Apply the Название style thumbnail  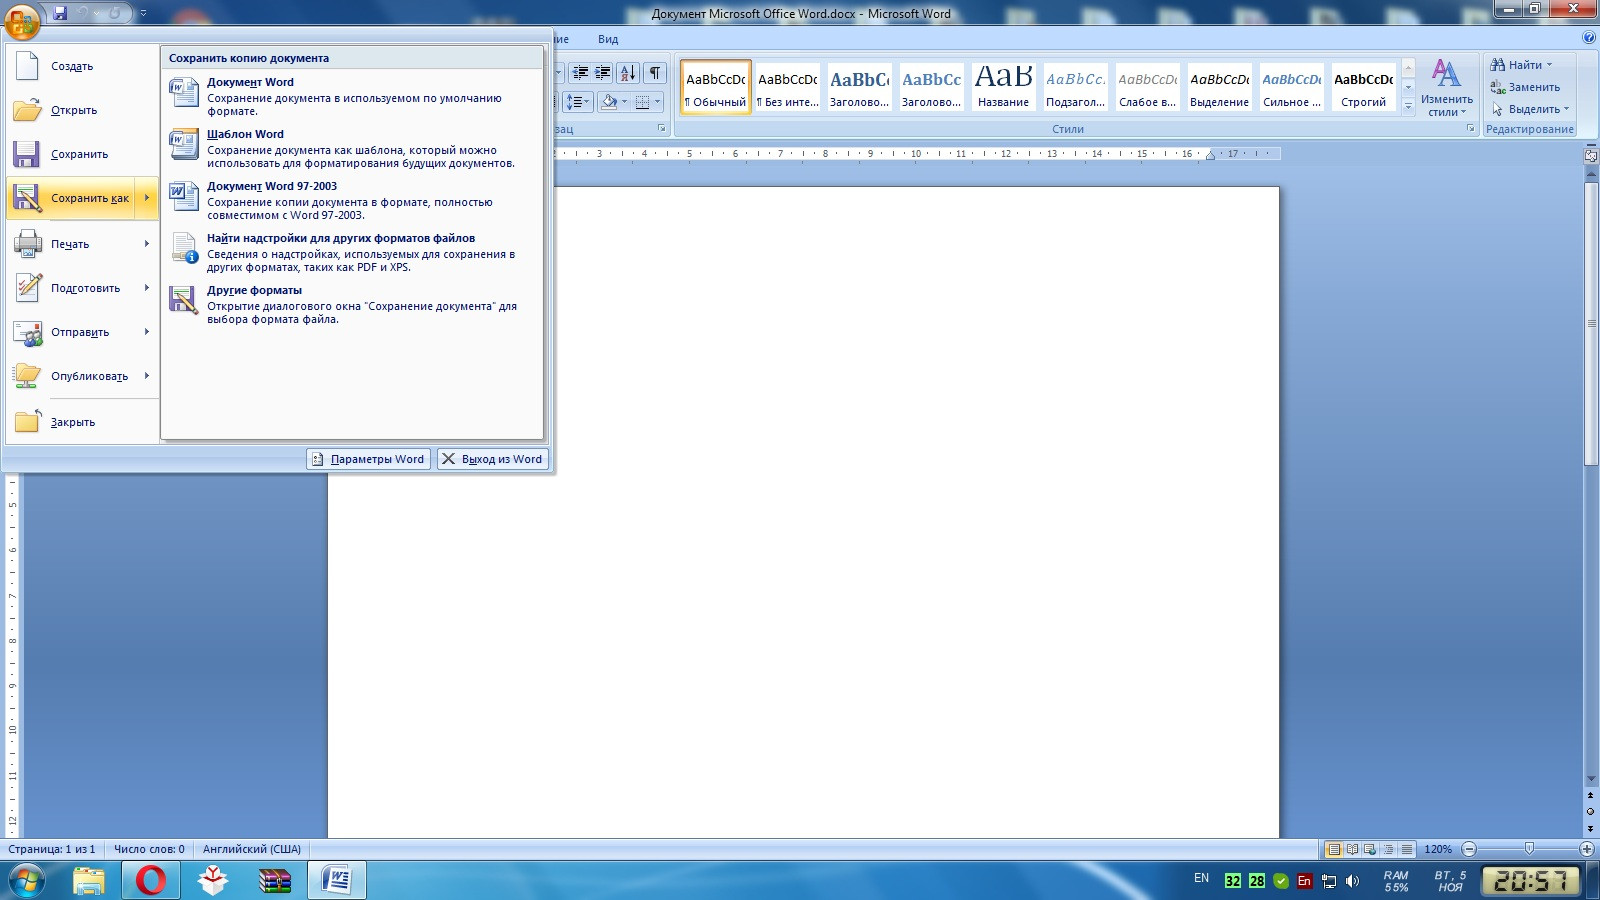point(1003,86)
